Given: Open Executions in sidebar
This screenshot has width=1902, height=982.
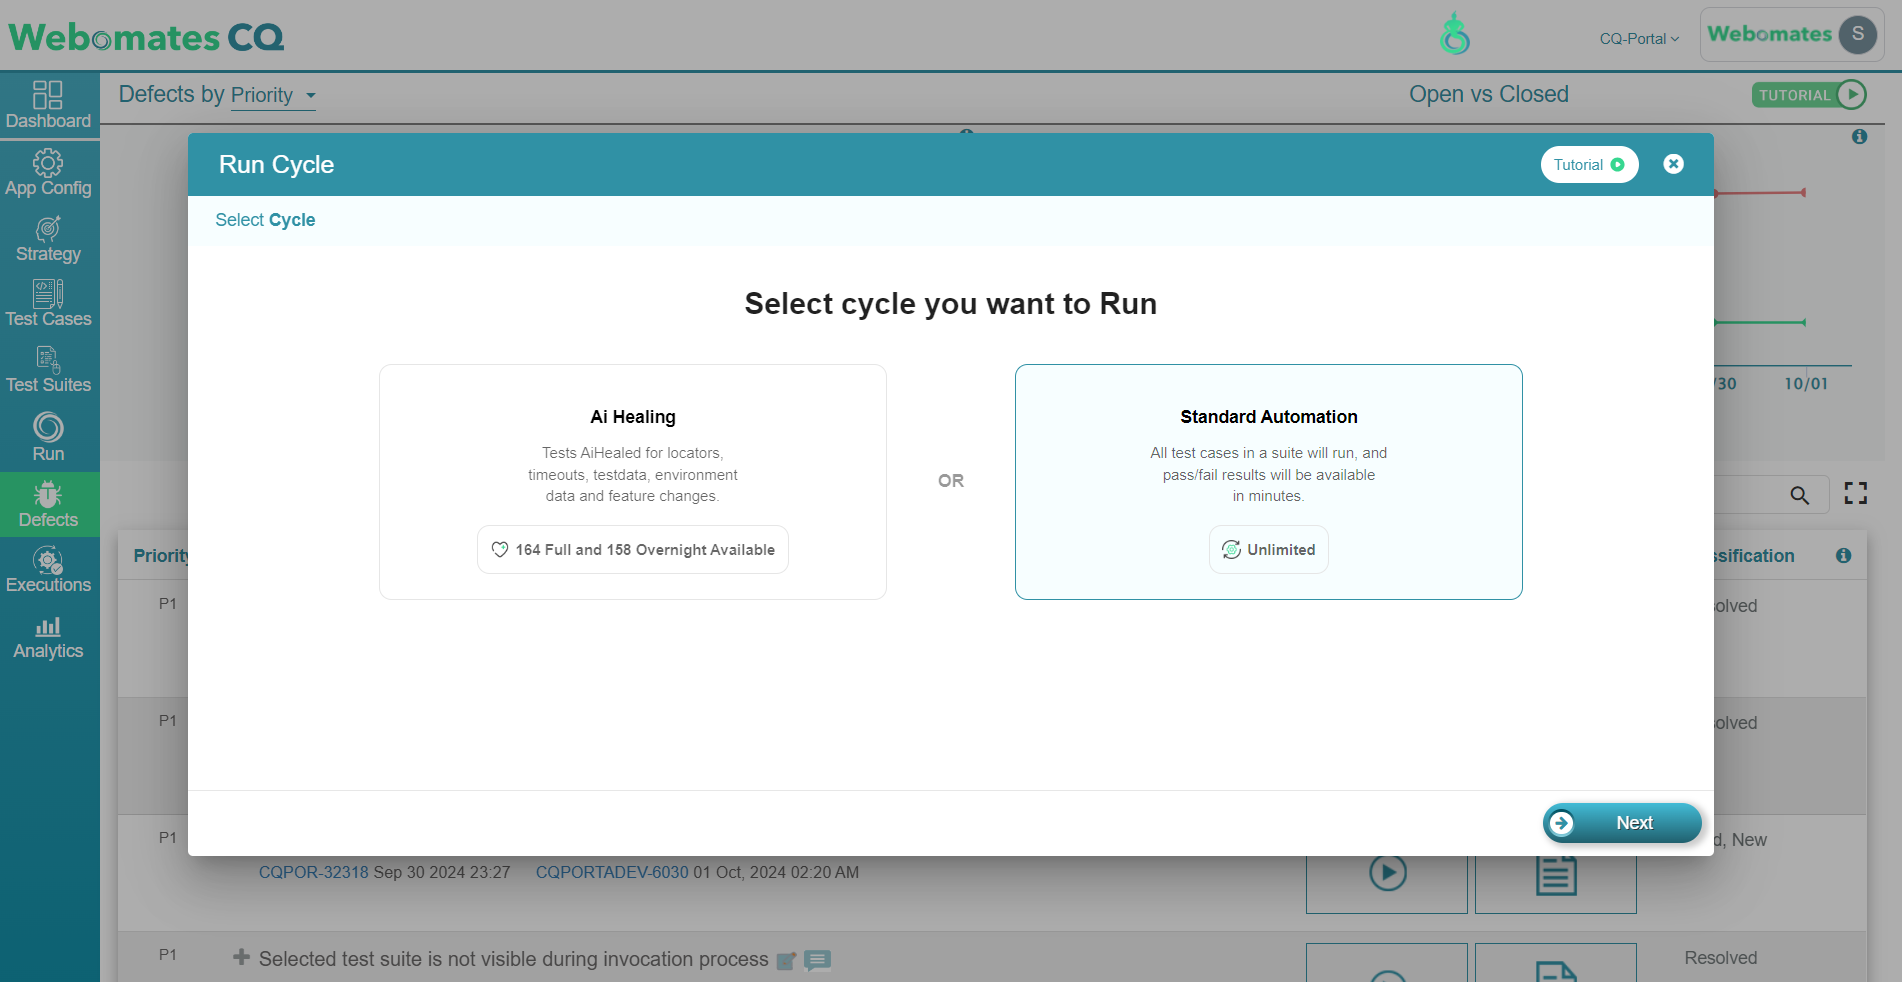Looking at the screenshot, I should [48, 570].
